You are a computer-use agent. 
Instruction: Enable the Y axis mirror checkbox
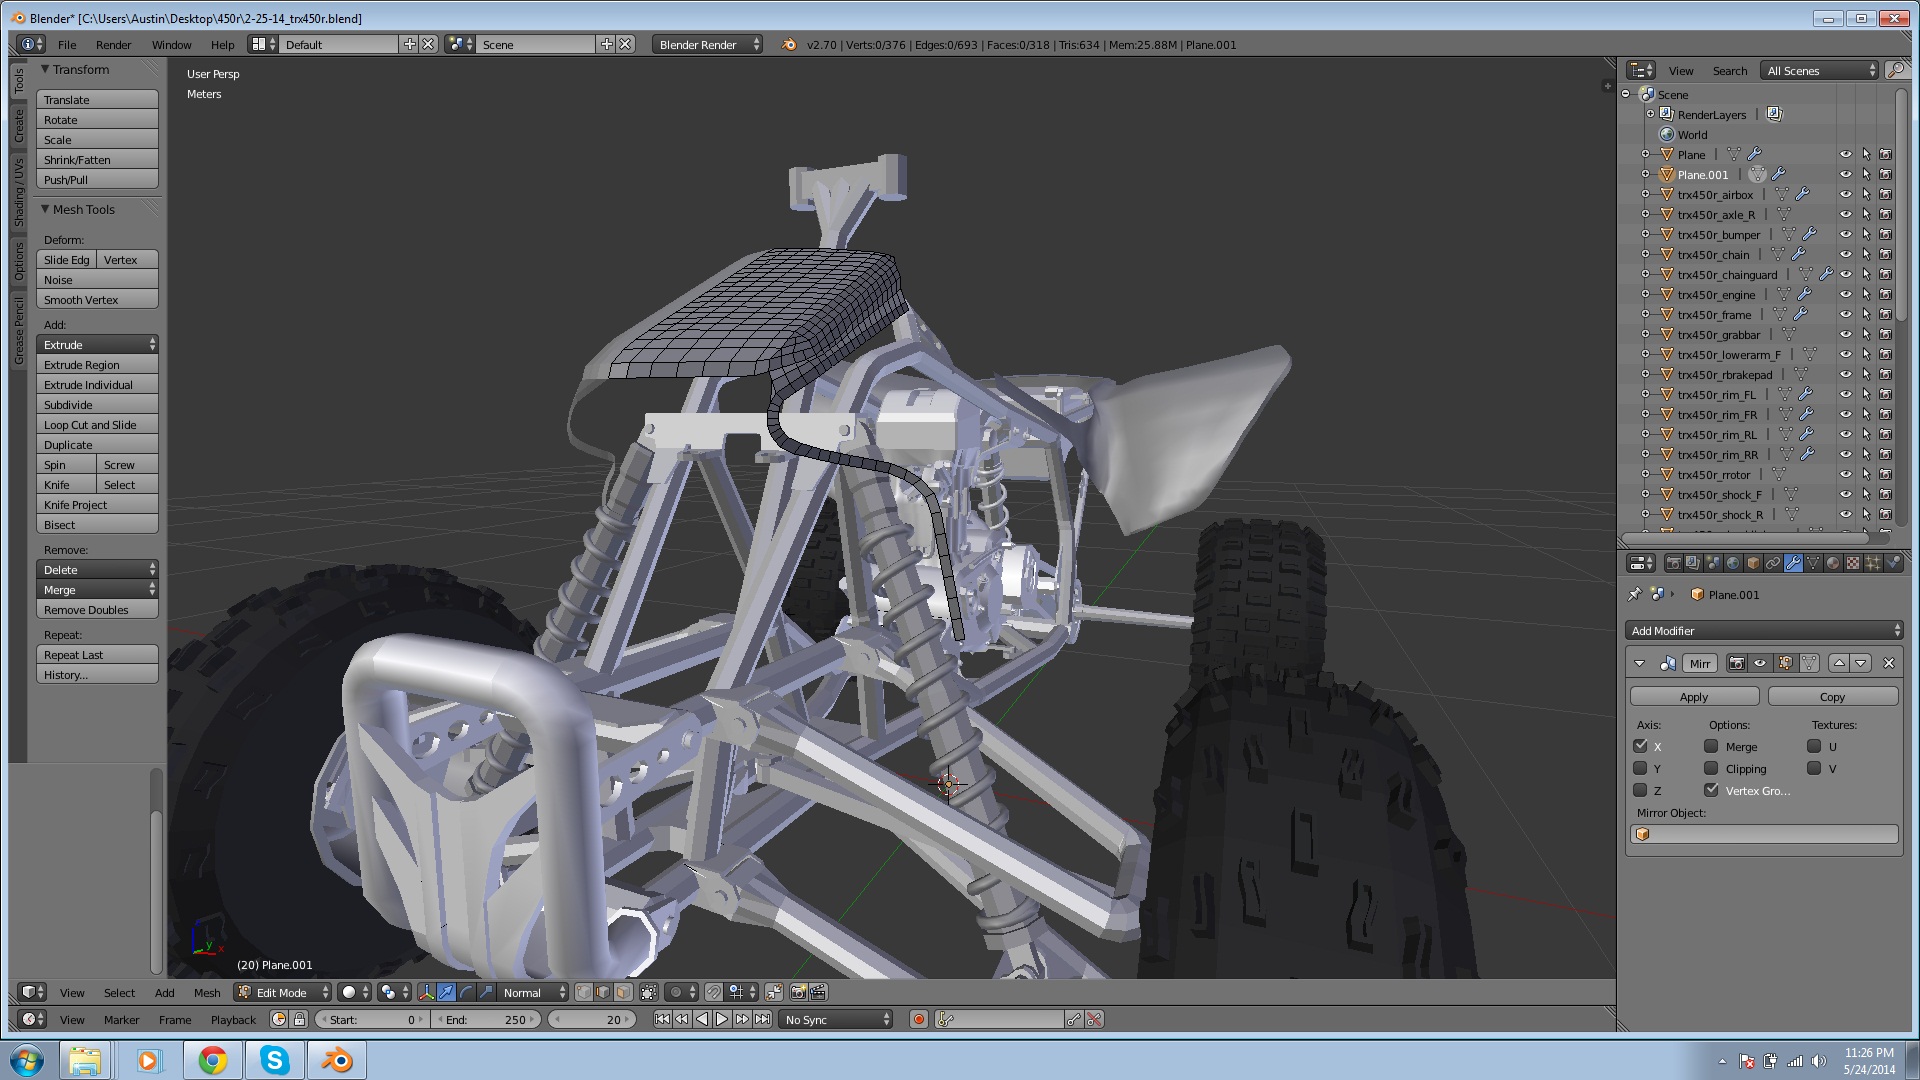coord(1640,768)
